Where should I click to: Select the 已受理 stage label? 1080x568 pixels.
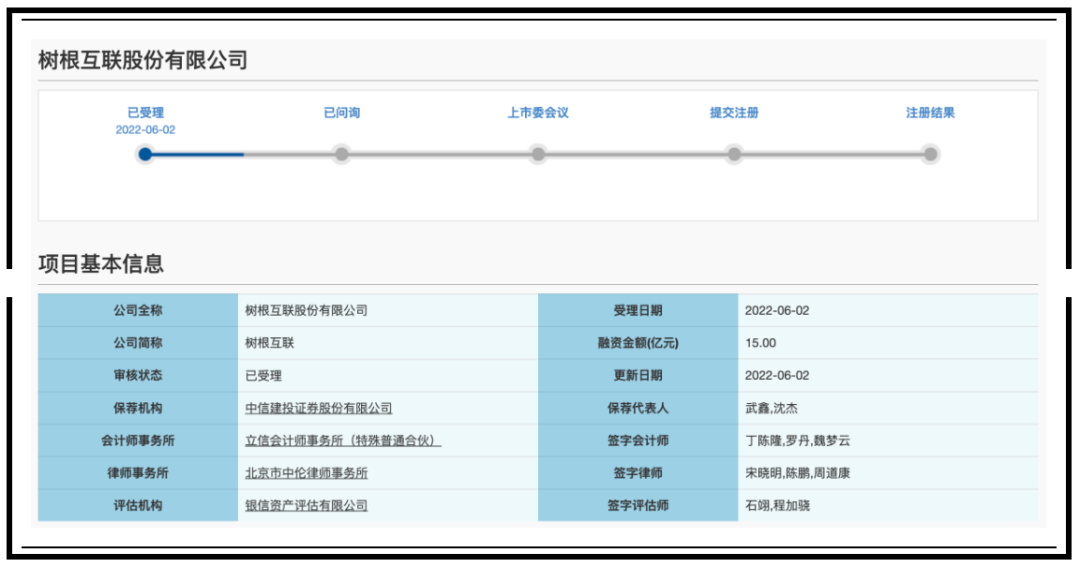pyautogui.click(x=145, y=113)
